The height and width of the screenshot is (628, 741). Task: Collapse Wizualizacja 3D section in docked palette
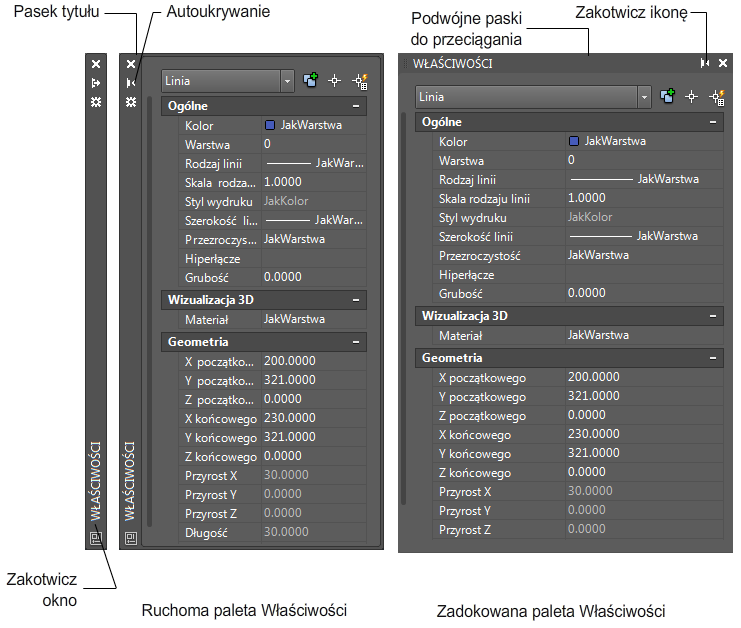(x=713, y=316)
